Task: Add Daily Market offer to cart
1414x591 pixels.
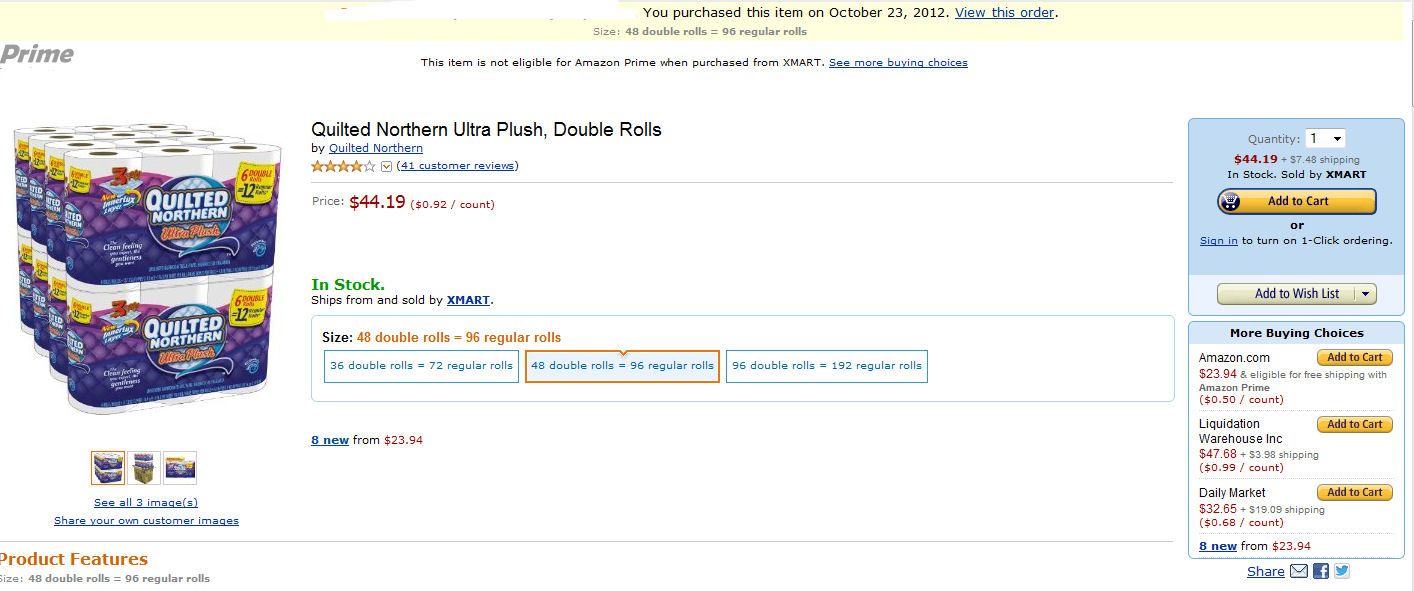Action: click(x=1354, y=492)
